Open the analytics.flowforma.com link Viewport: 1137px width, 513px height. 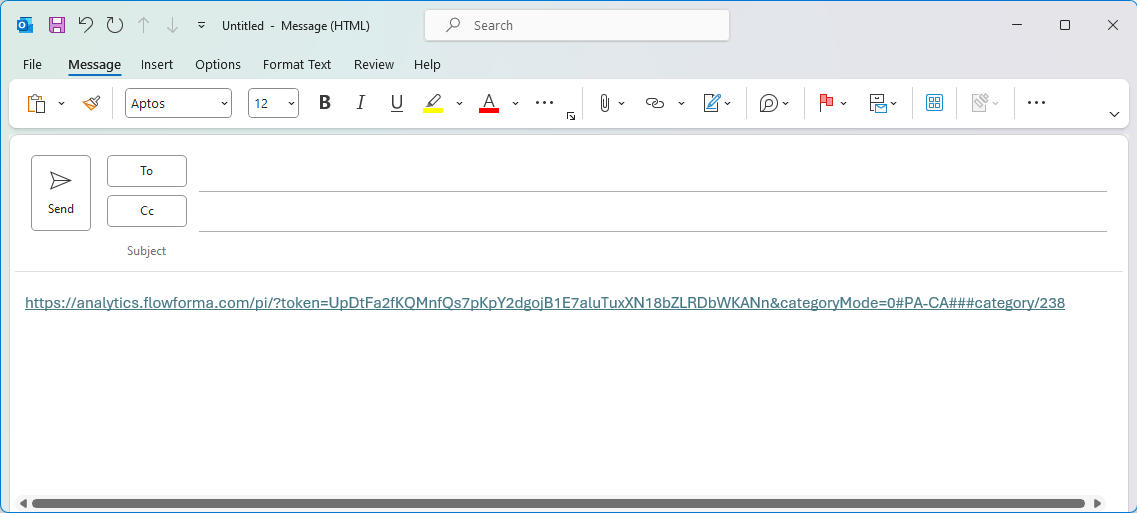click(545, 303)
